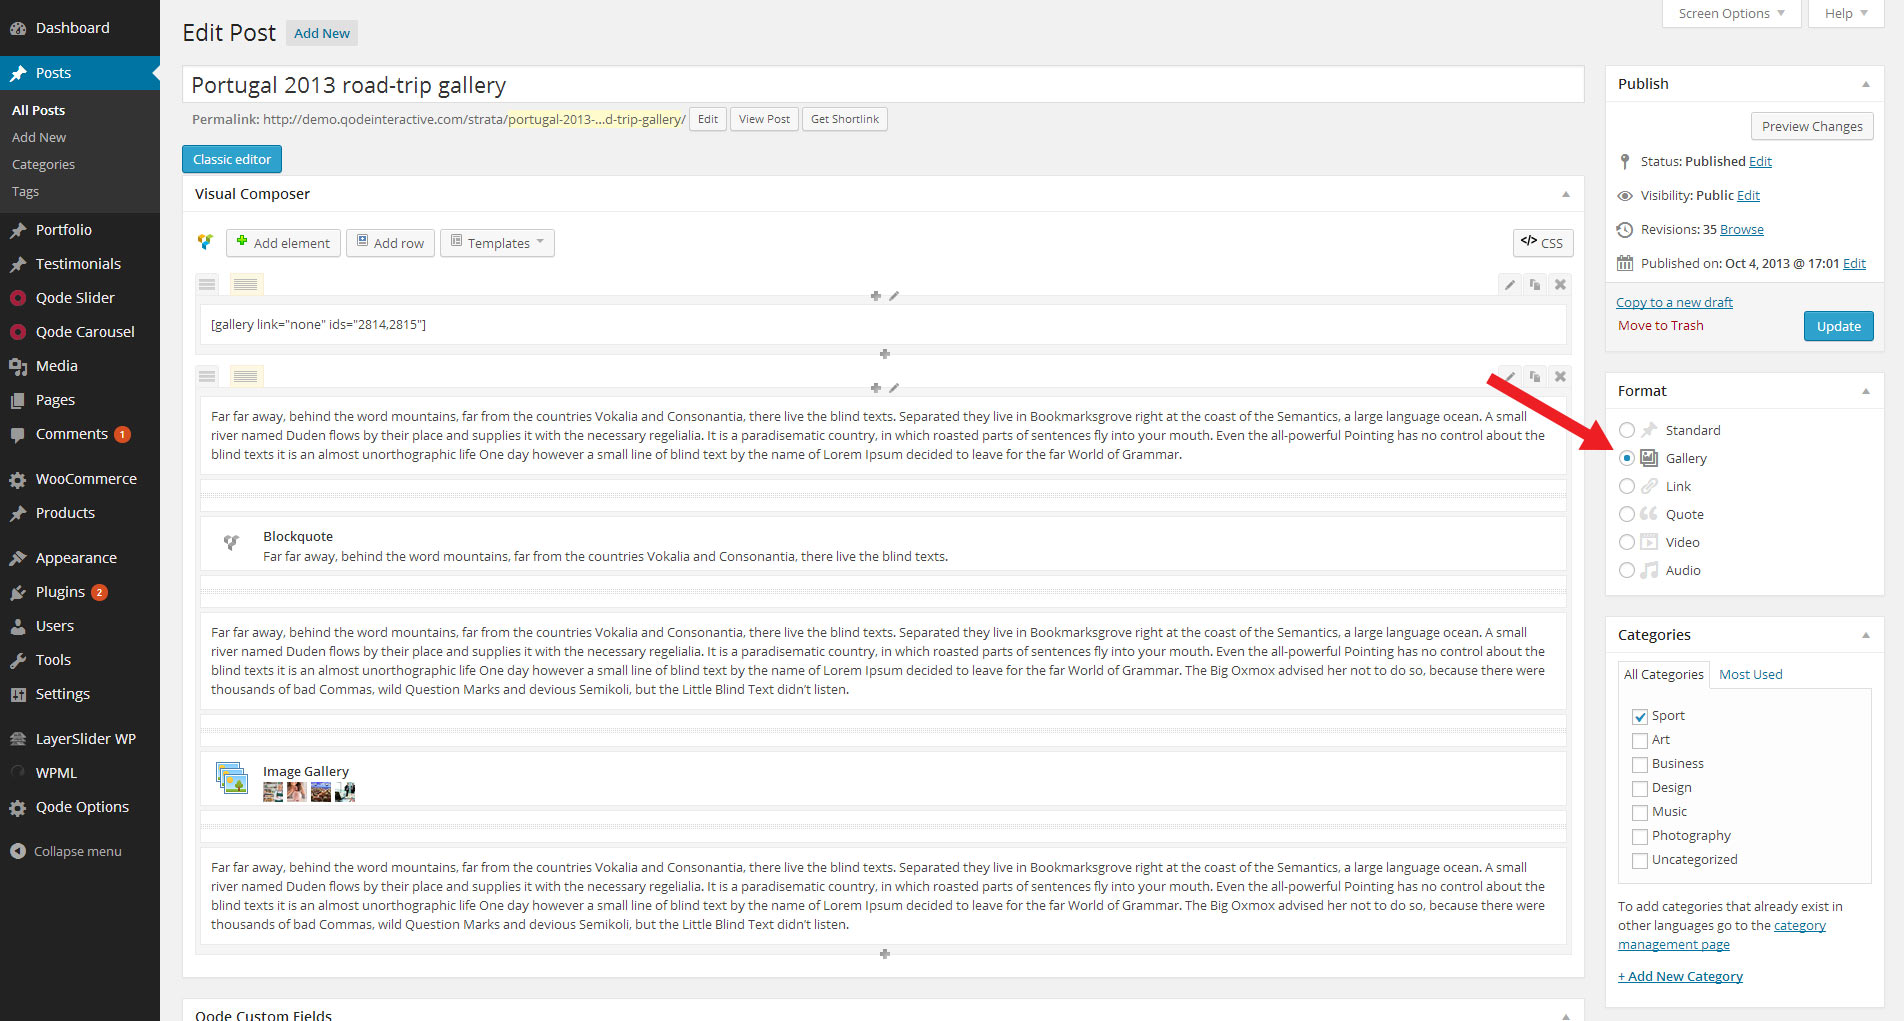Uncheck the Sport category
This screenshot has width=1904, height=1021.
click(x=1640, y=717)
